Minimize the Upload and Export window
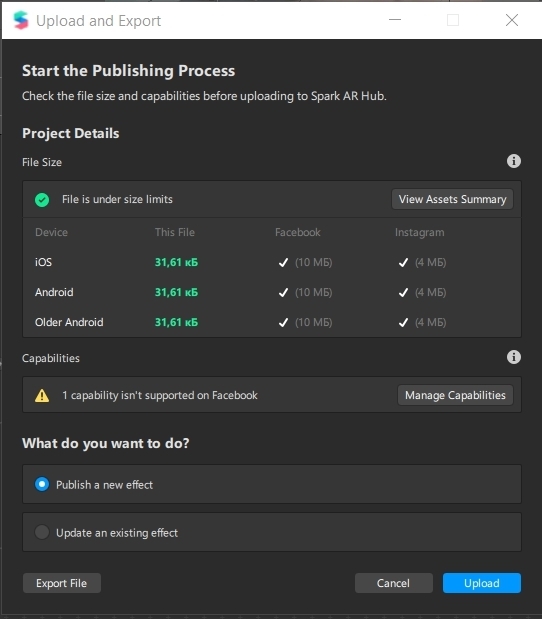This screenshot has height=619, width=542. [395, 20]
